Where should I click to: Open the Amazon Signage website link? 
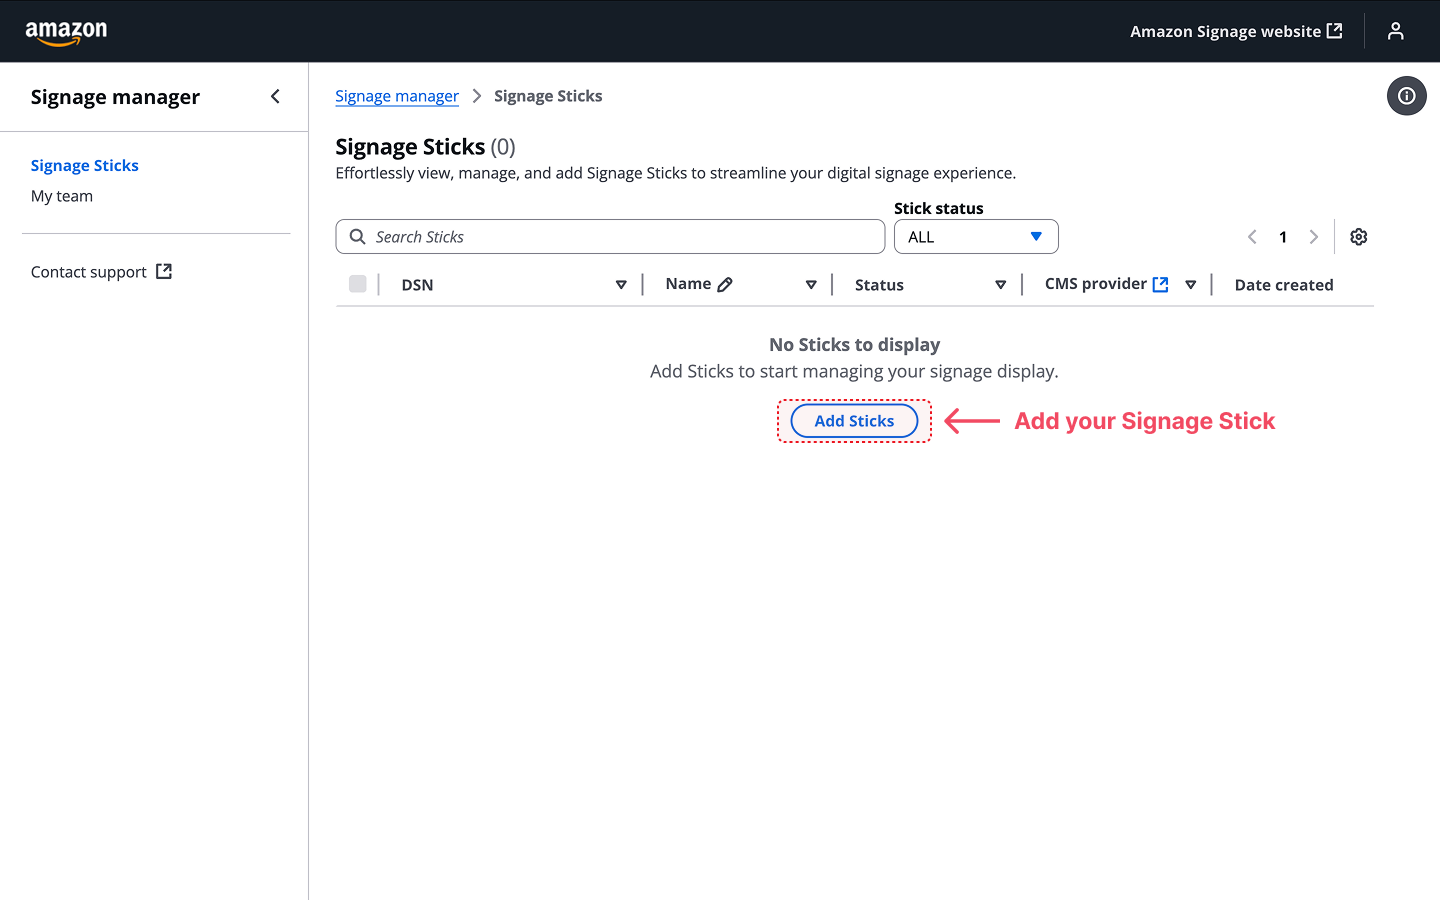pos(1235,32)
